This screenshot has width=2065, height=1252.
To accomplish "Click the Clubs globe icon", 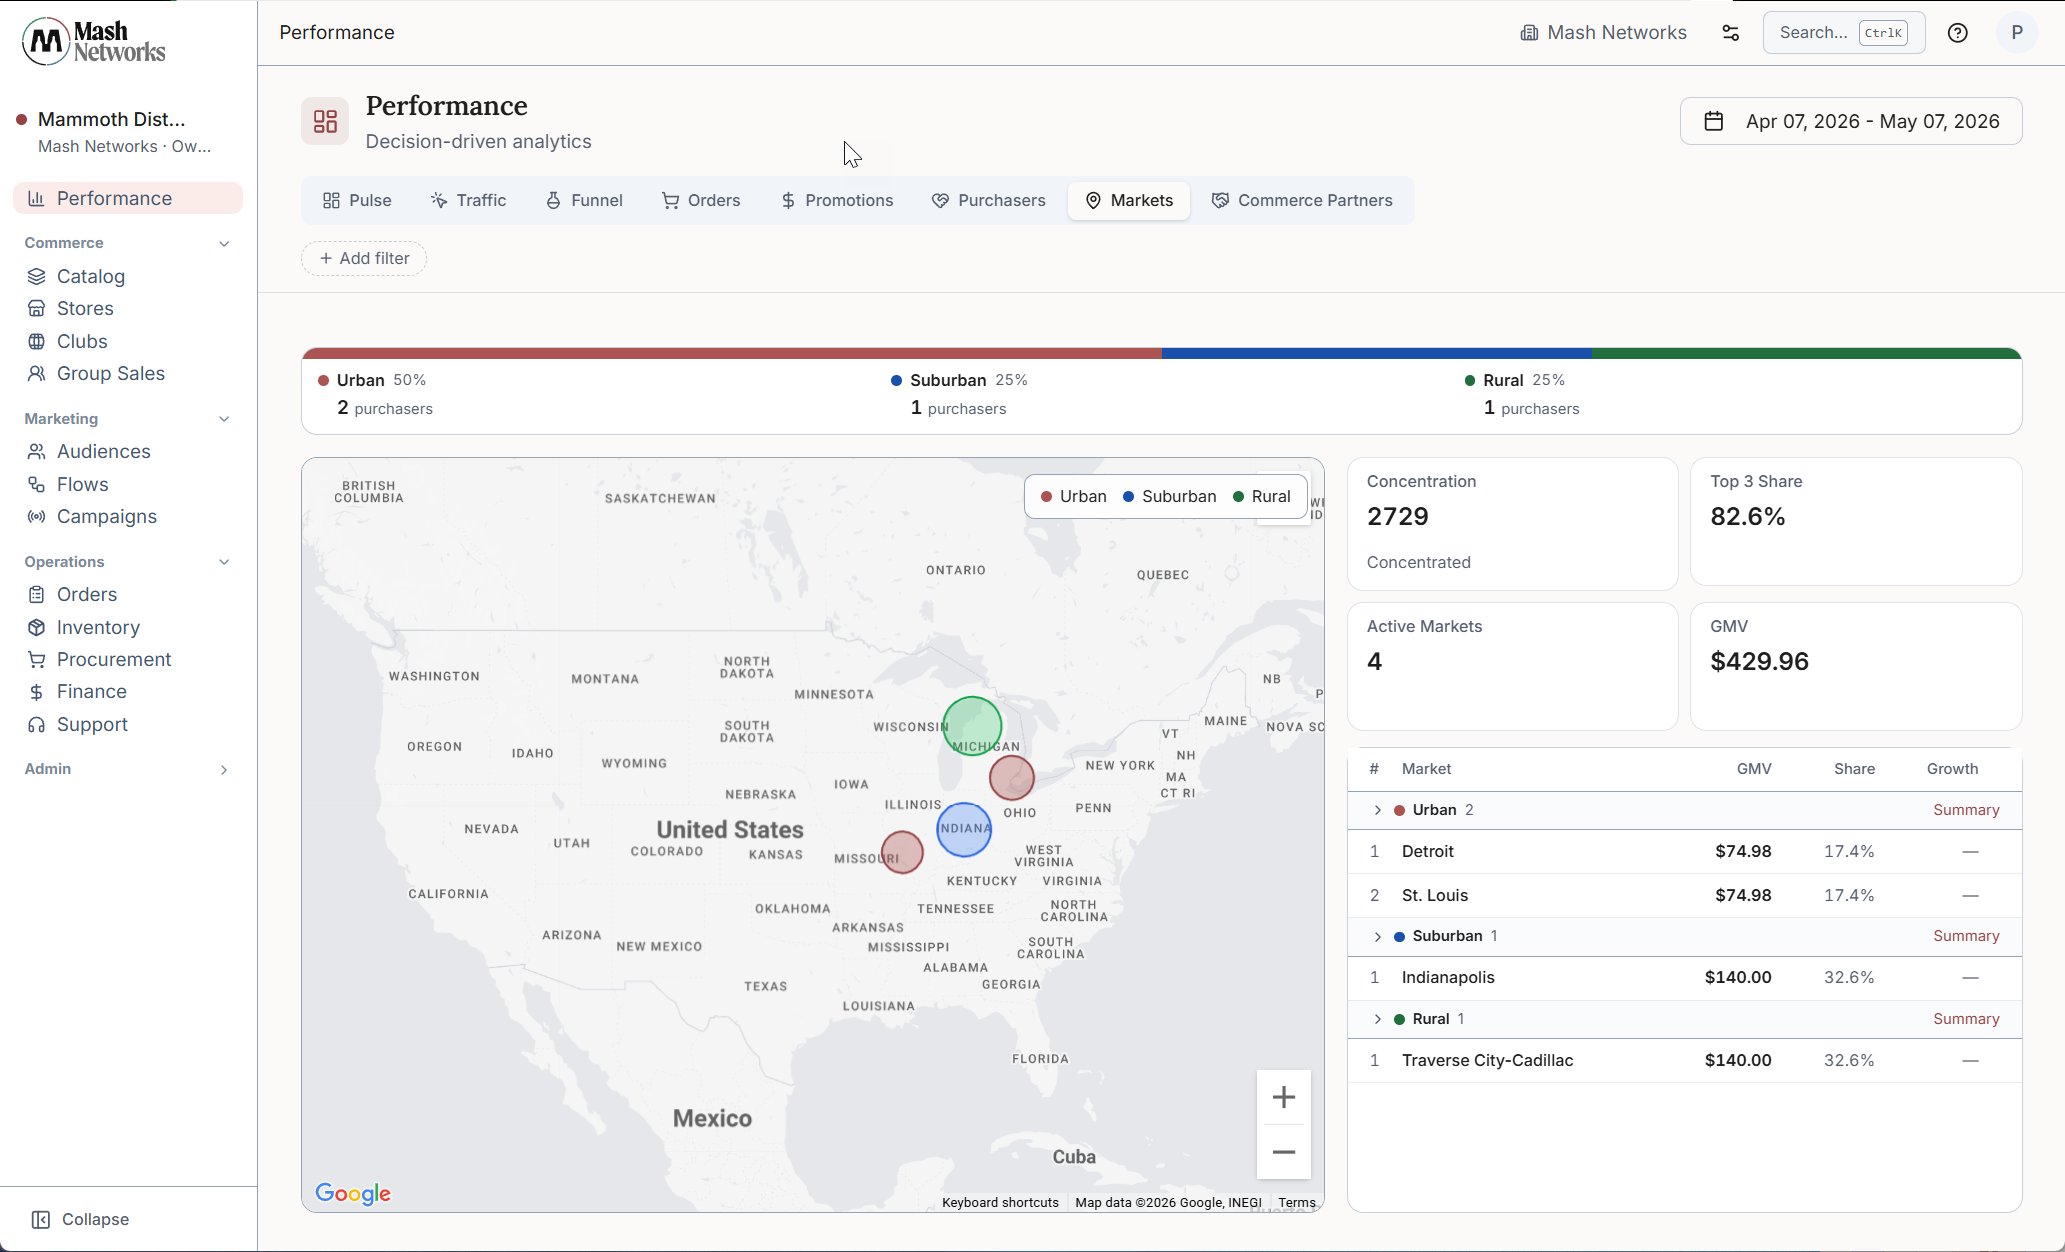I will click(x=36, y=341).
